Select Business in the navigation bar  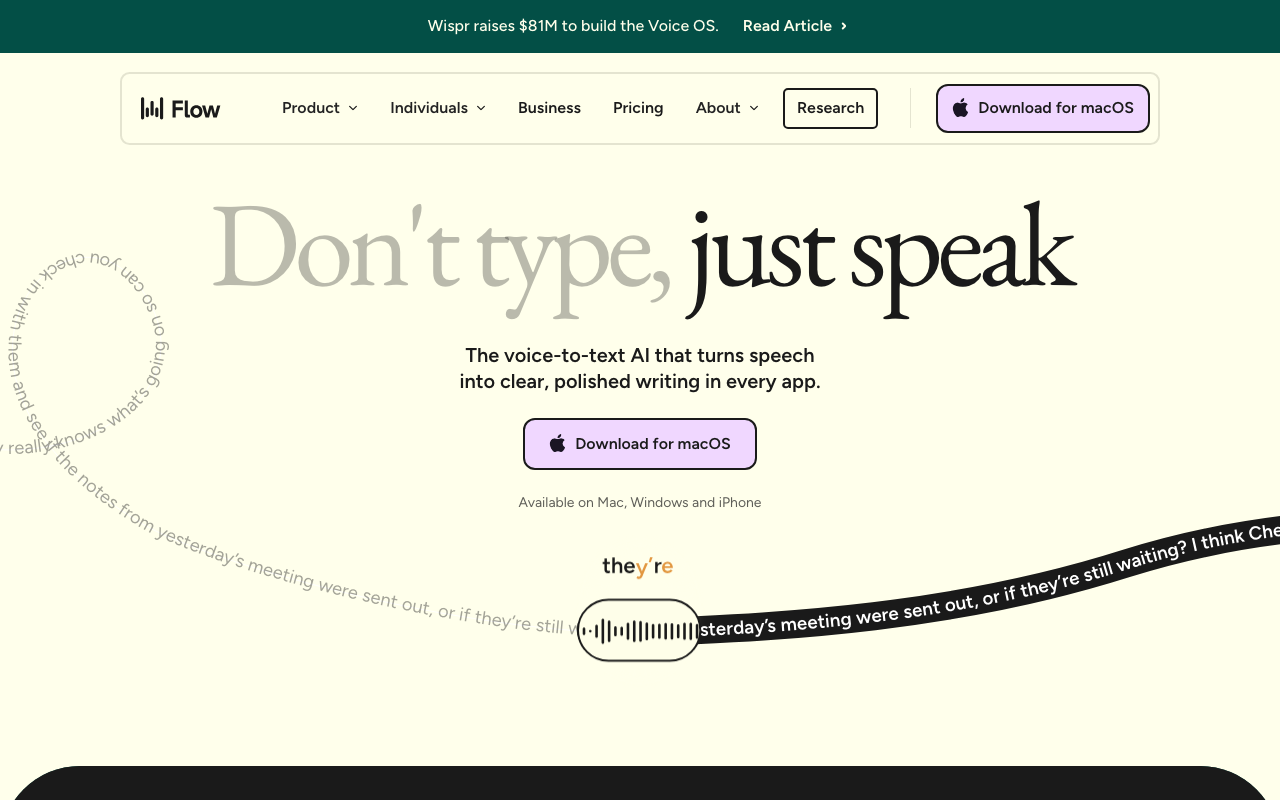tap(549, 108)
